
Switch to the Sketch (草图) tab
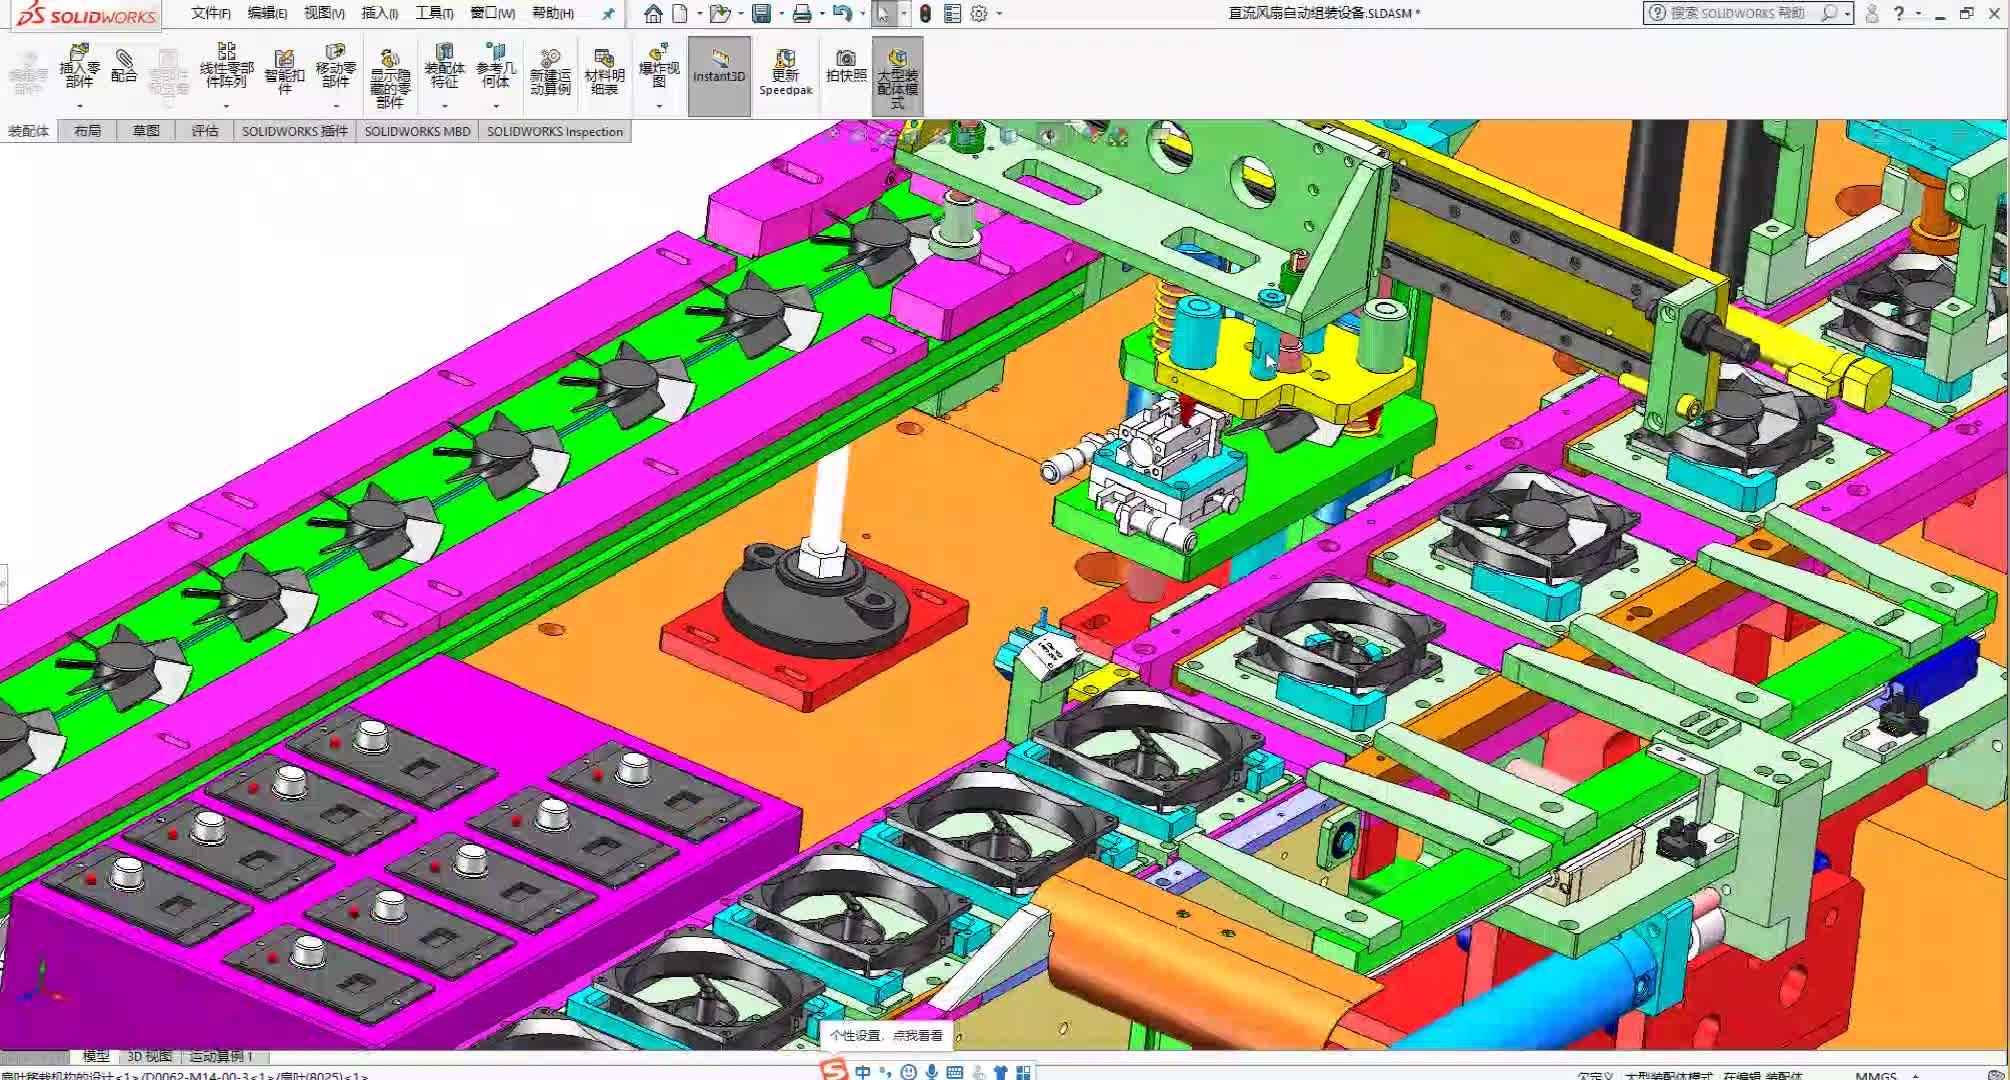pos(146,131)
